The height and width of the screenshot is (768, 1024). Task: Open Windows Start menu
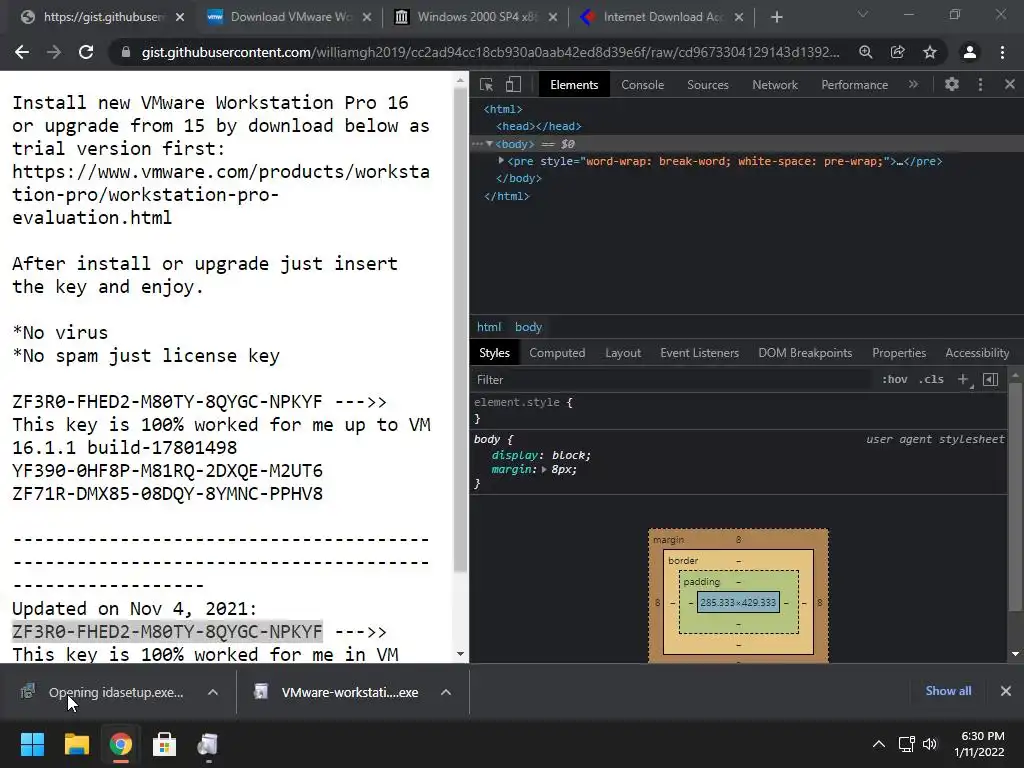click(32, 744)
